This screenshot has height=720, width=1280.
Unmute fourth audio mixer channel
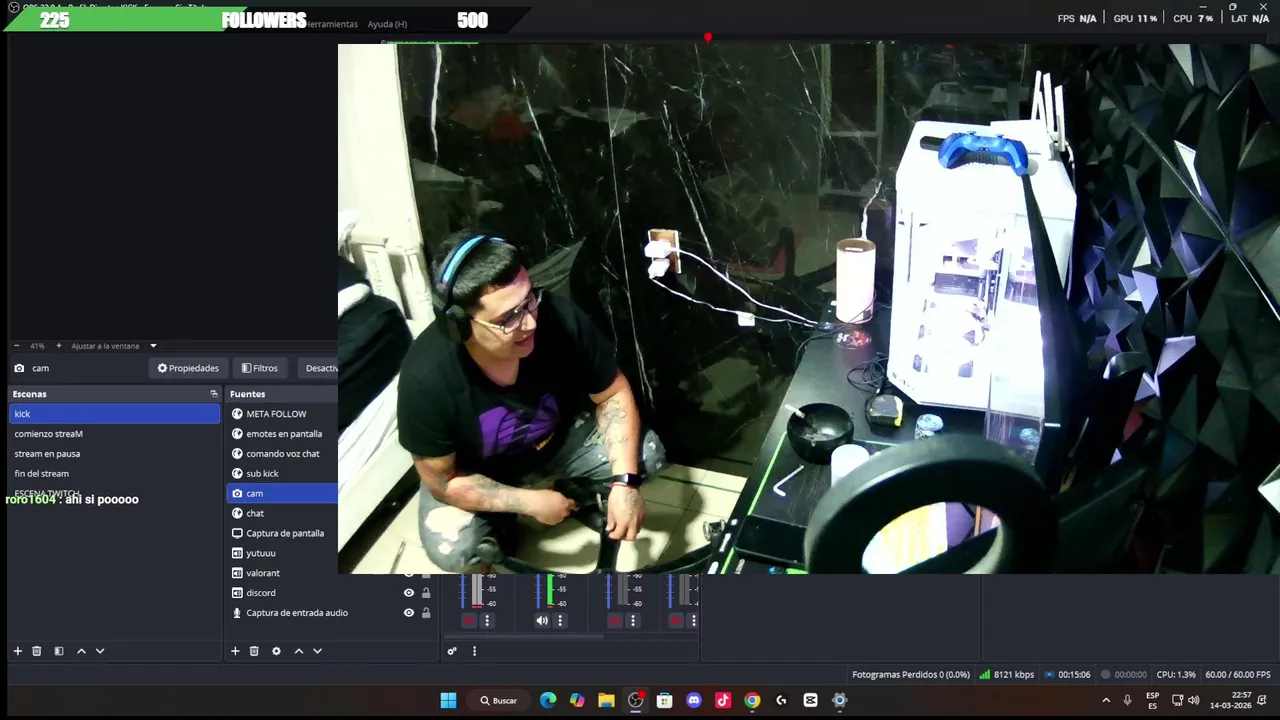click(676, 621)
